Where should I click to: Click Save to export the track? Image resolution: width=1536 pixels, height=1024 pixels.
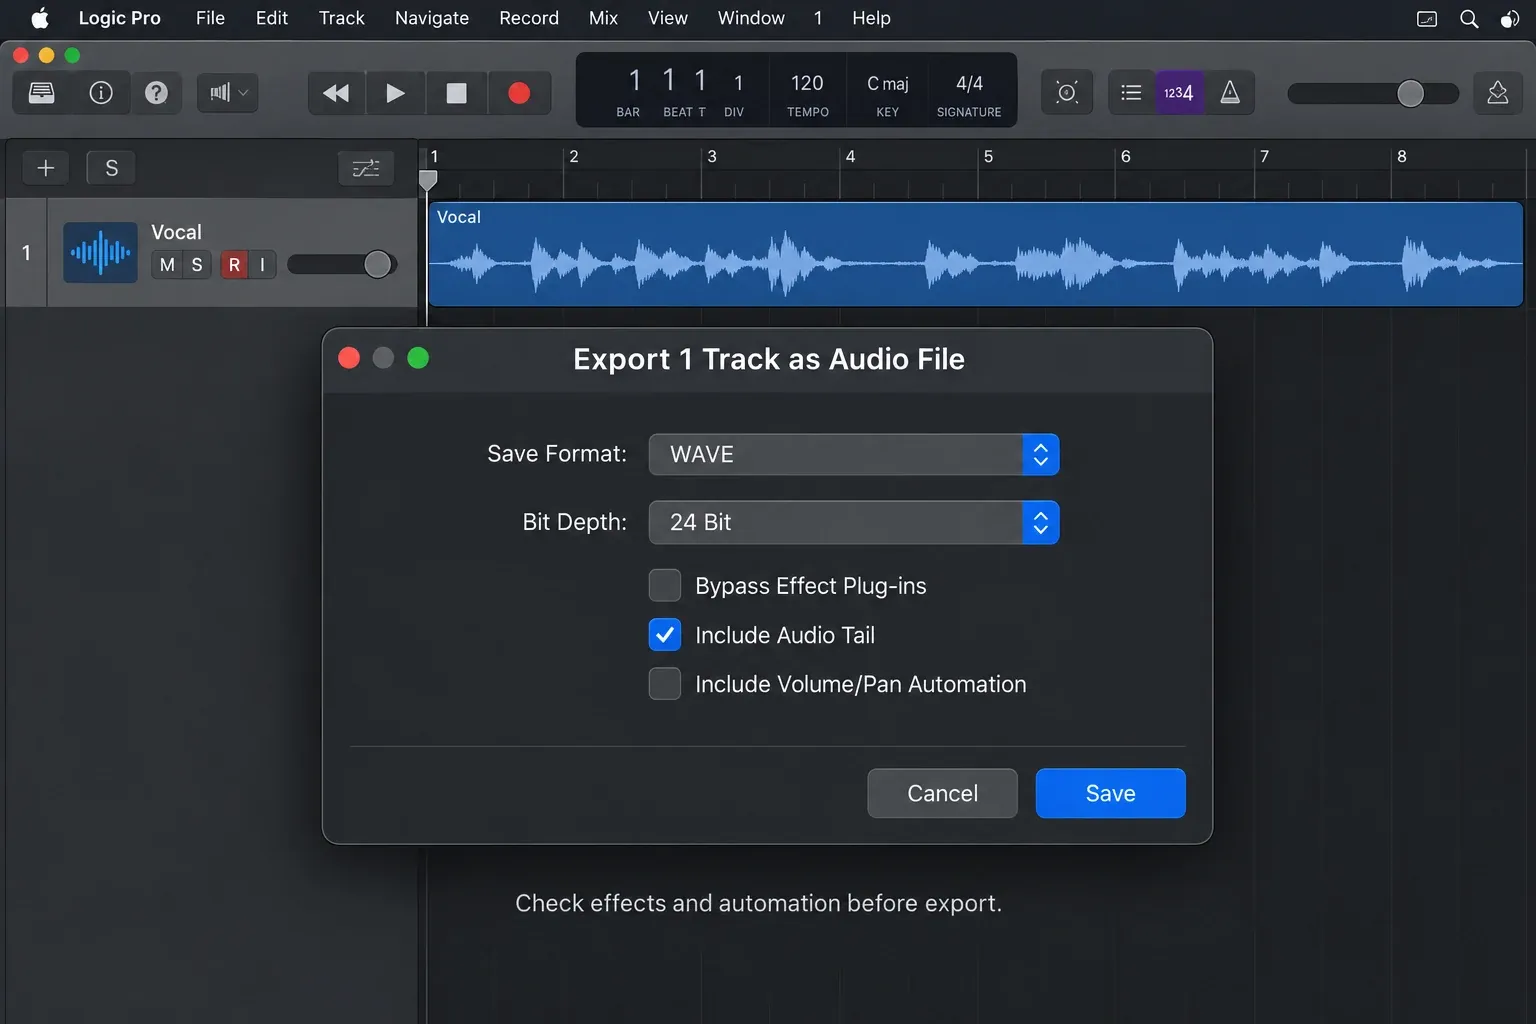coord(1111,793)
